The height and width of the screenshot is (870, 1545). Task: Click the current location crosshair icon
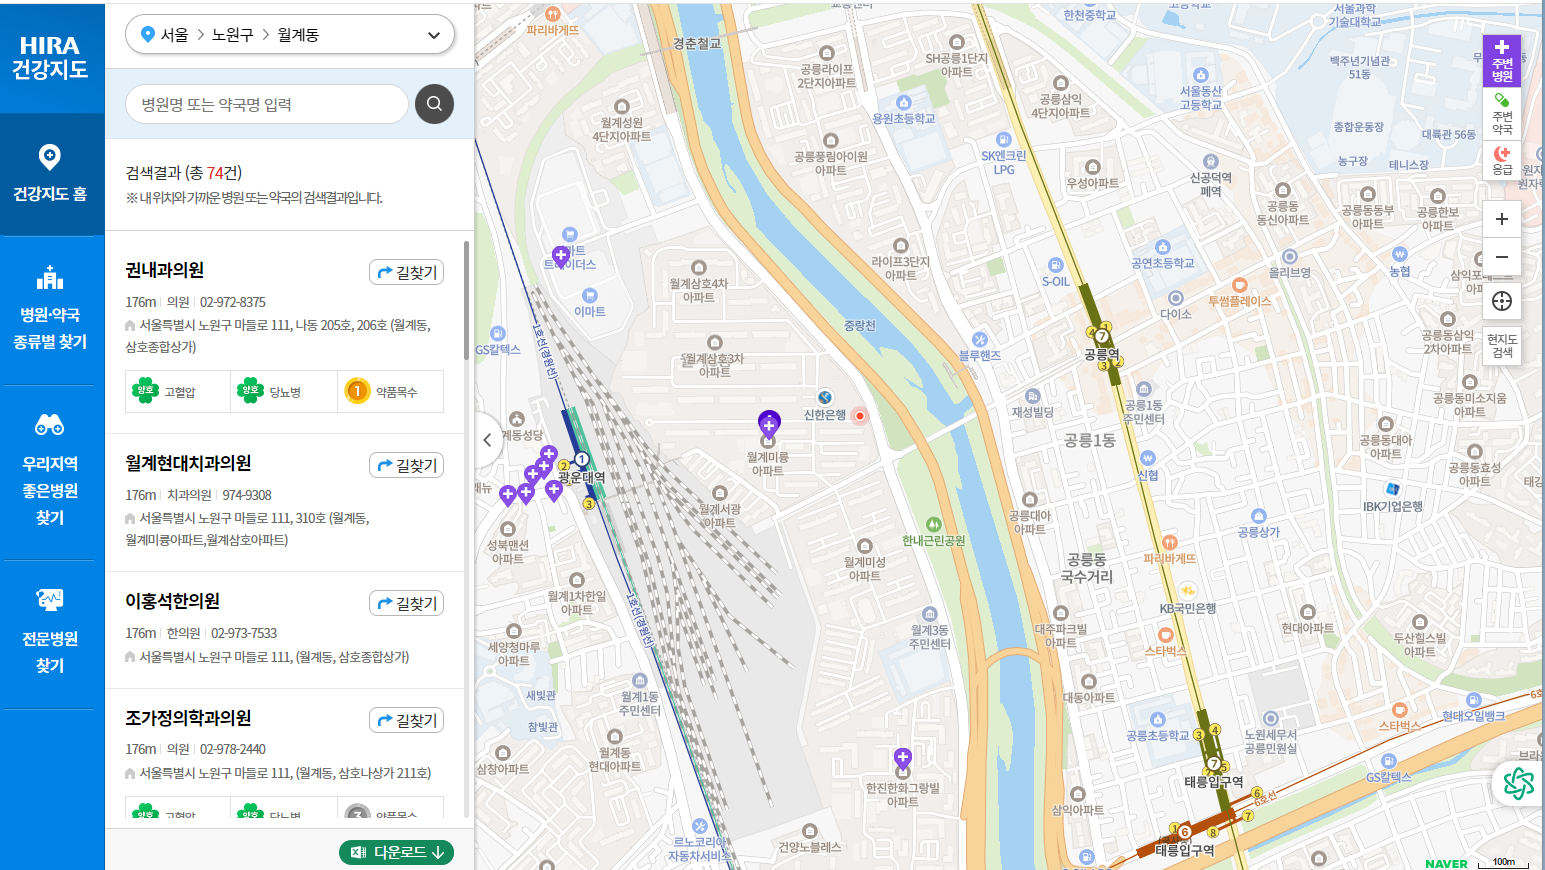1502,301
